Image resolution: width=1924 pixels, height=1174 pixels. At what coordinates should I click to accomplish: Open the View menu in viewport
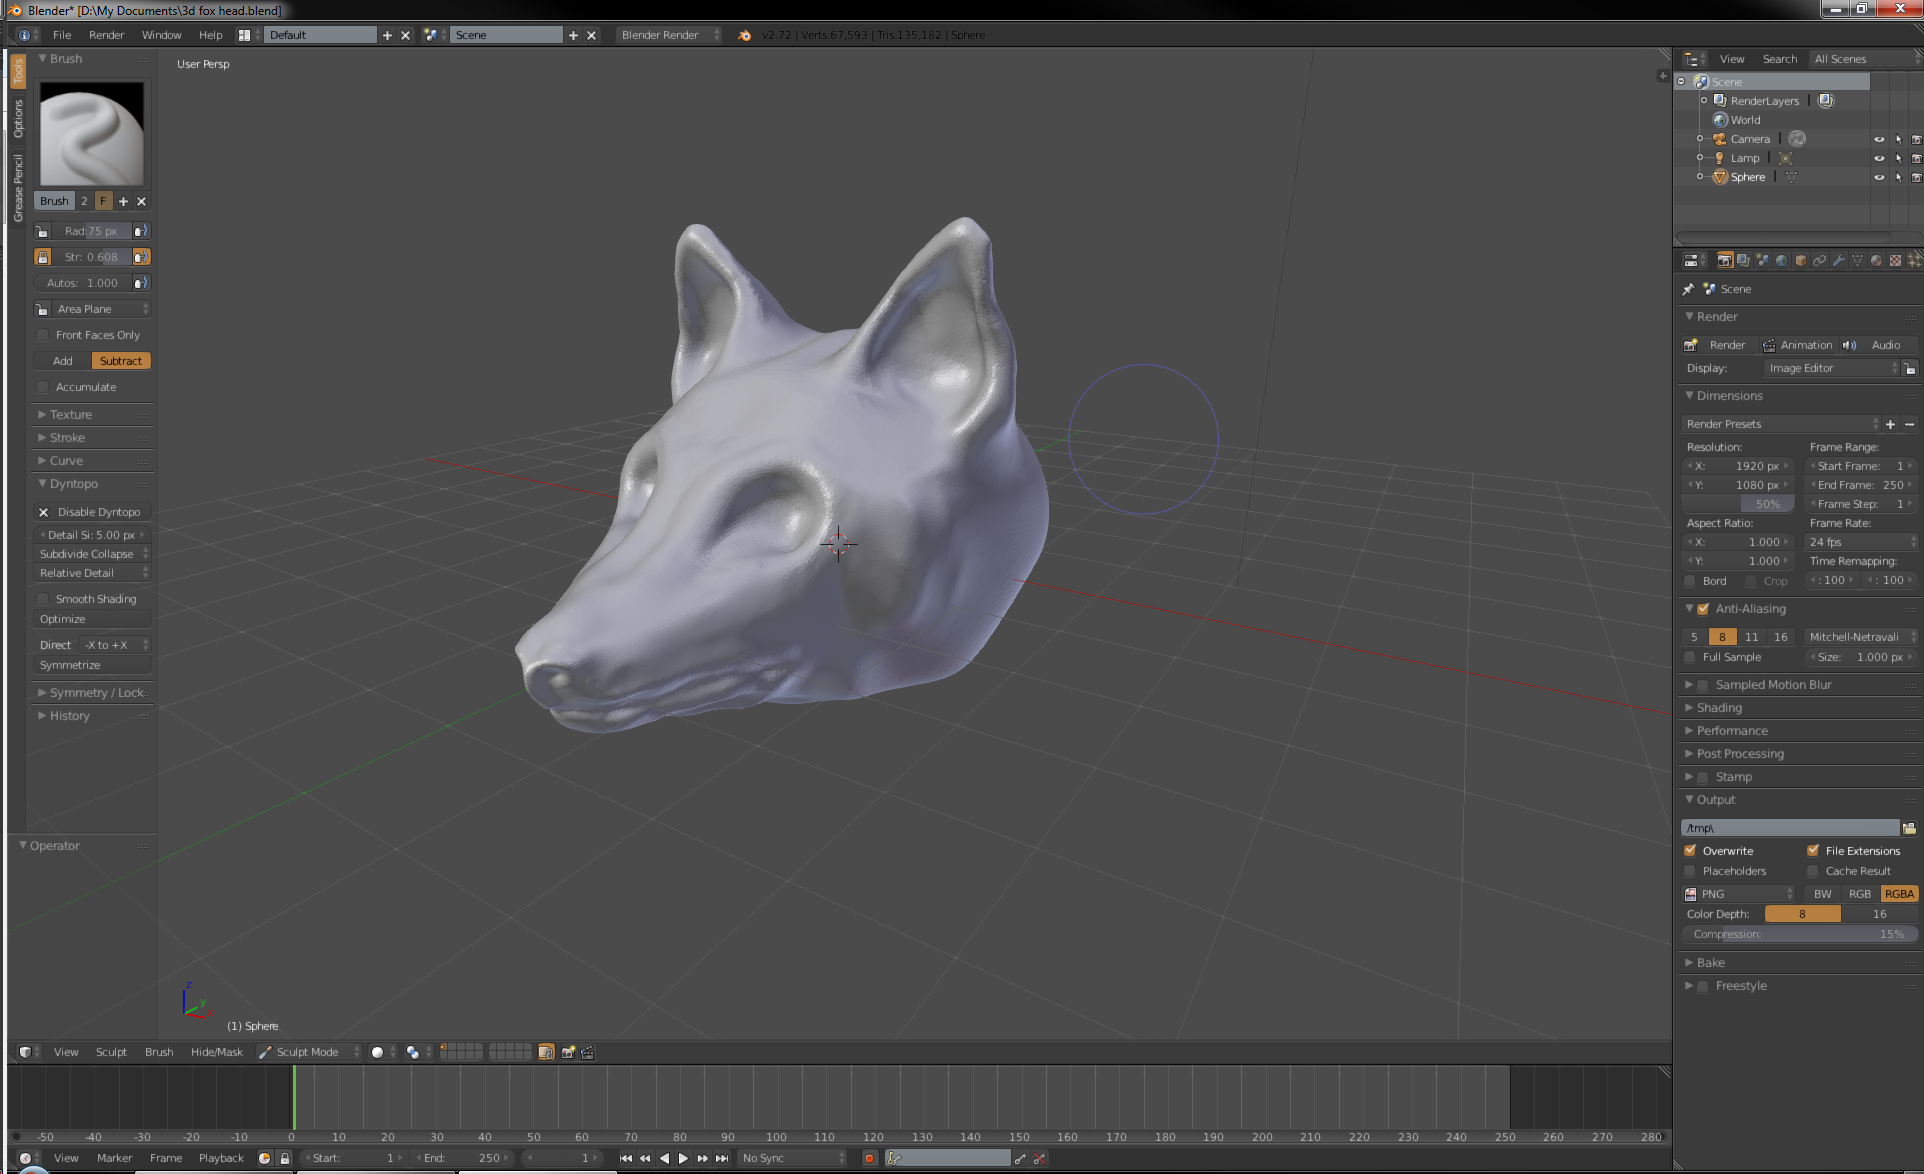coord(65,1052)
